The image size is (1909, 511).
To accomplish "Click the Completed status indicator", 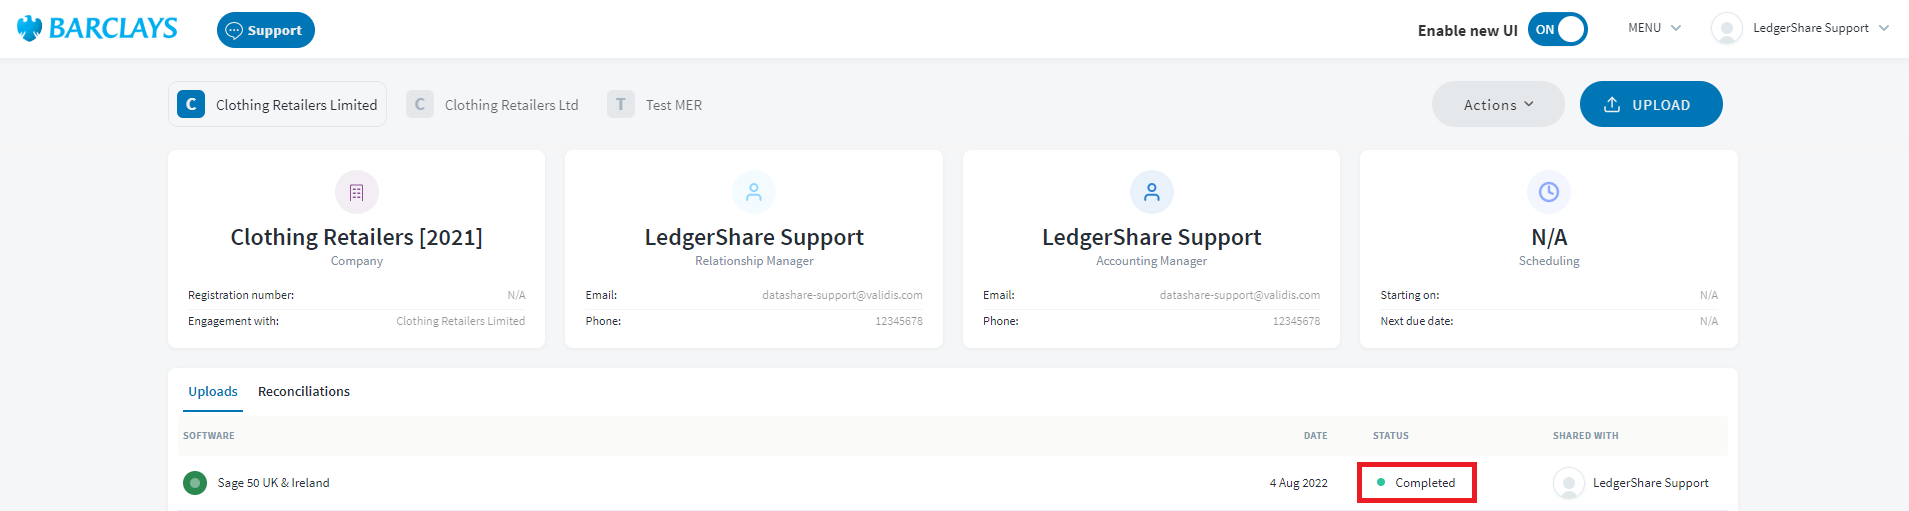I will pyautogui.click(x=1416, y=483).
